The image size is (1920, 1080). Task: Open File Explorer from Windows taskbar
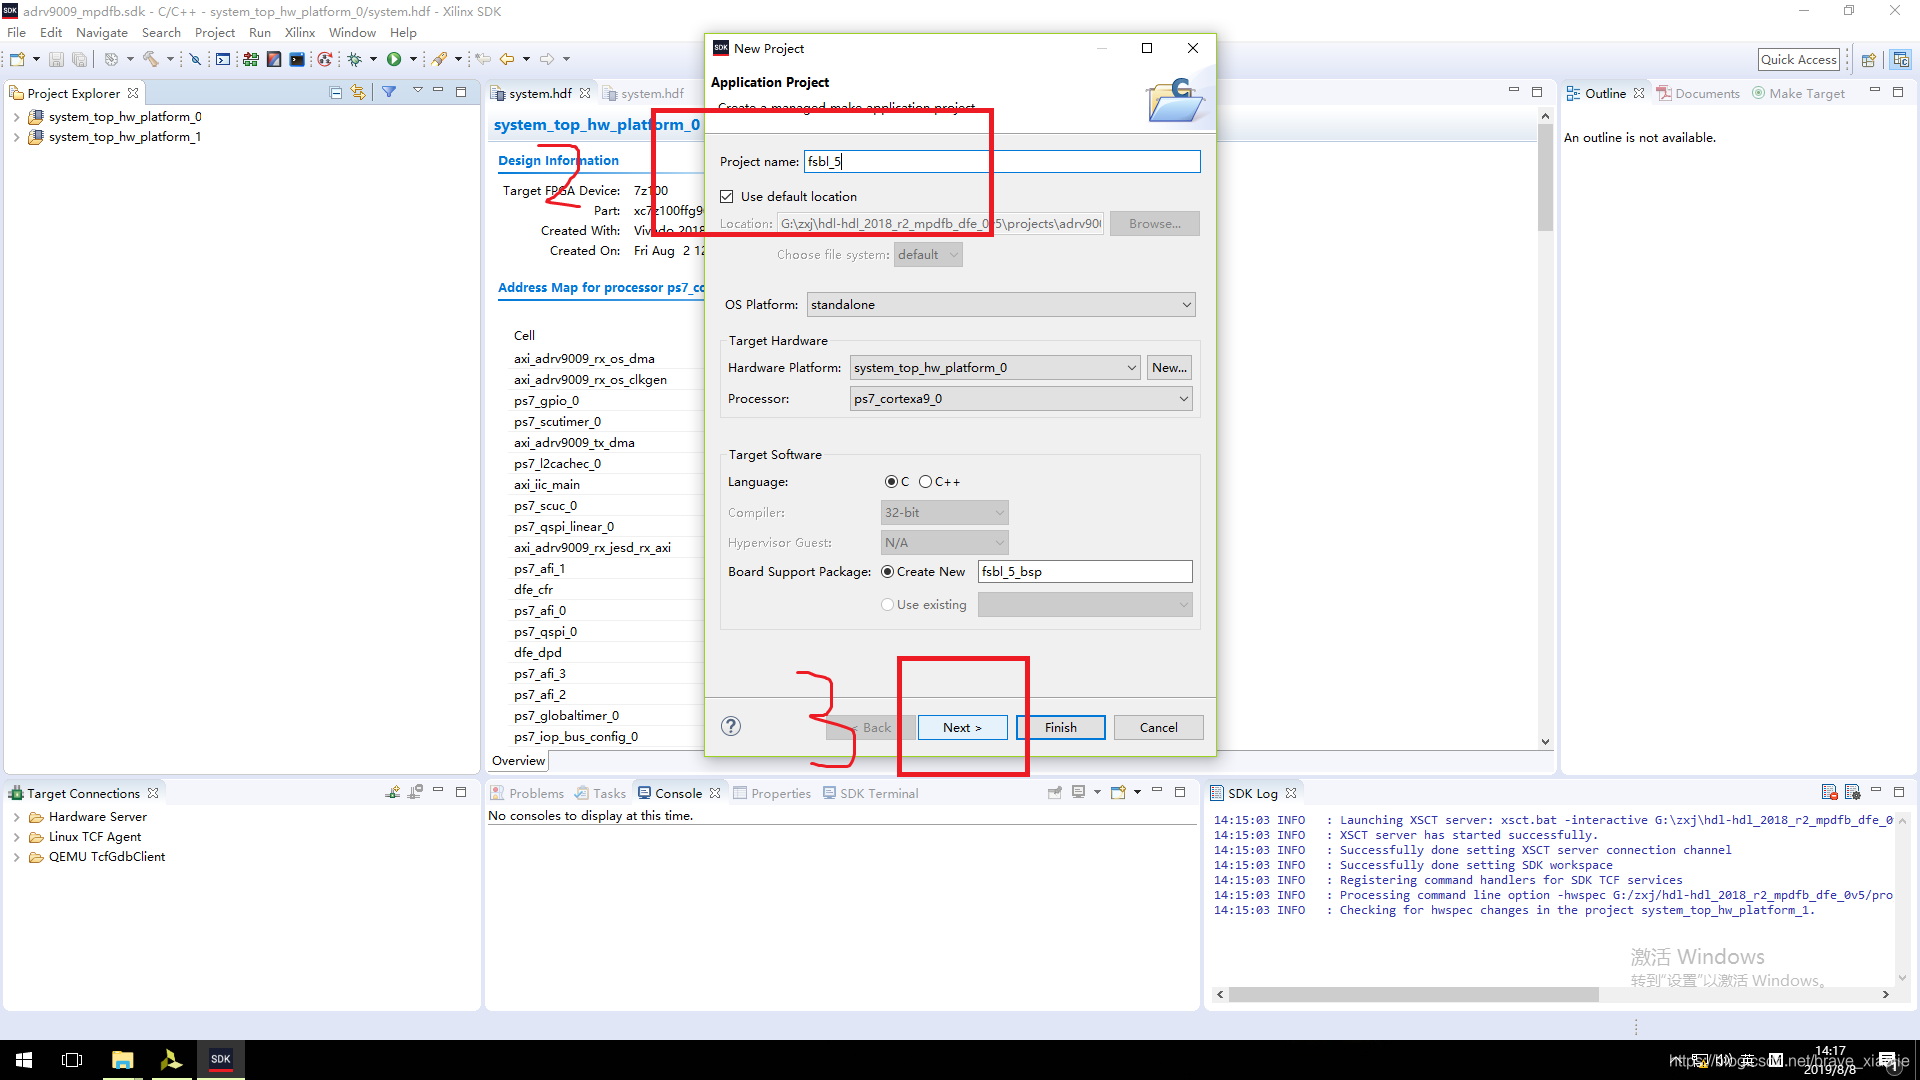(x=122, y=1060)
